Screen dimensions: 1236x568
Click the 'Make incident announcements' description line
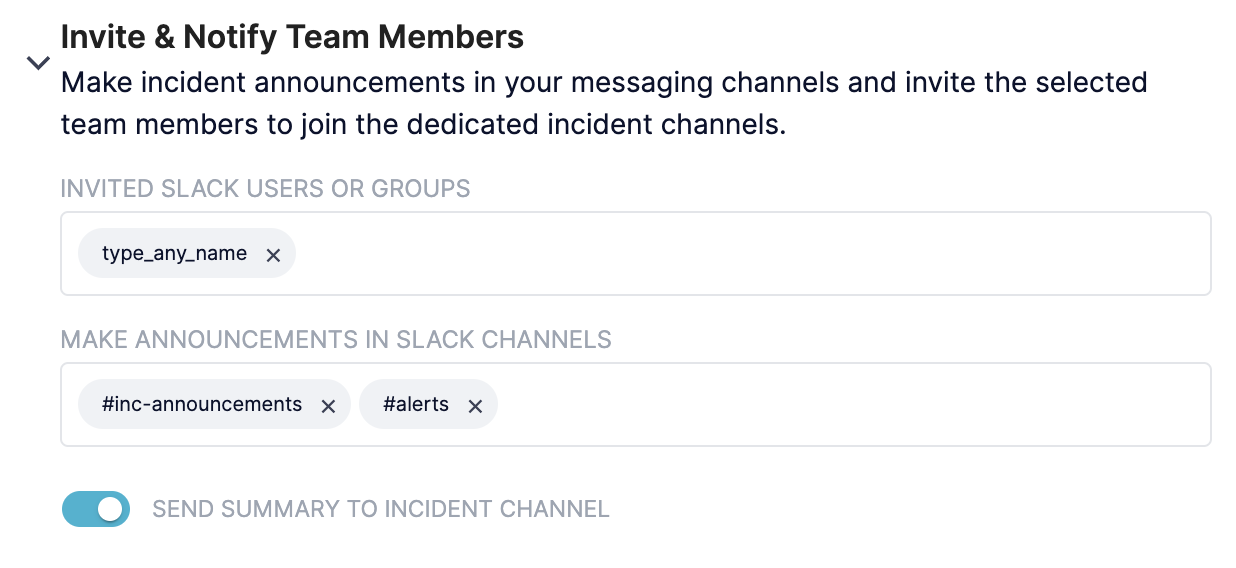point(603,82)
